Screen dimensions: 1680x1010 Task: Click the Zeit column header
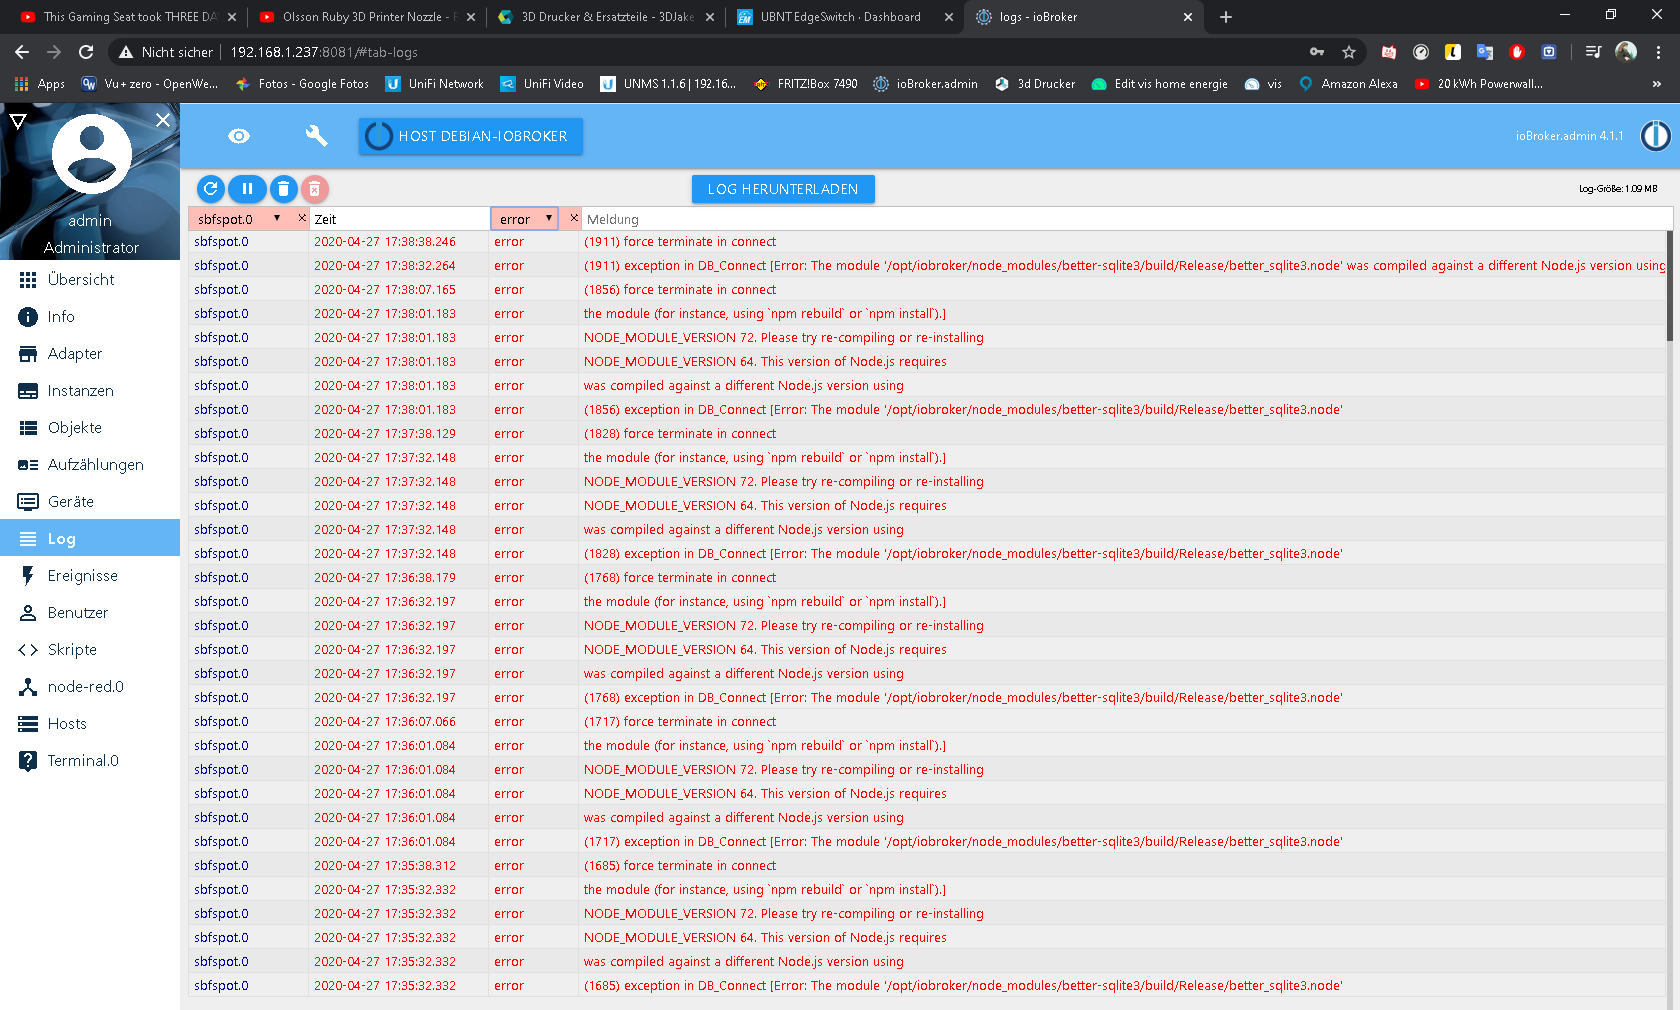(399, 219)
